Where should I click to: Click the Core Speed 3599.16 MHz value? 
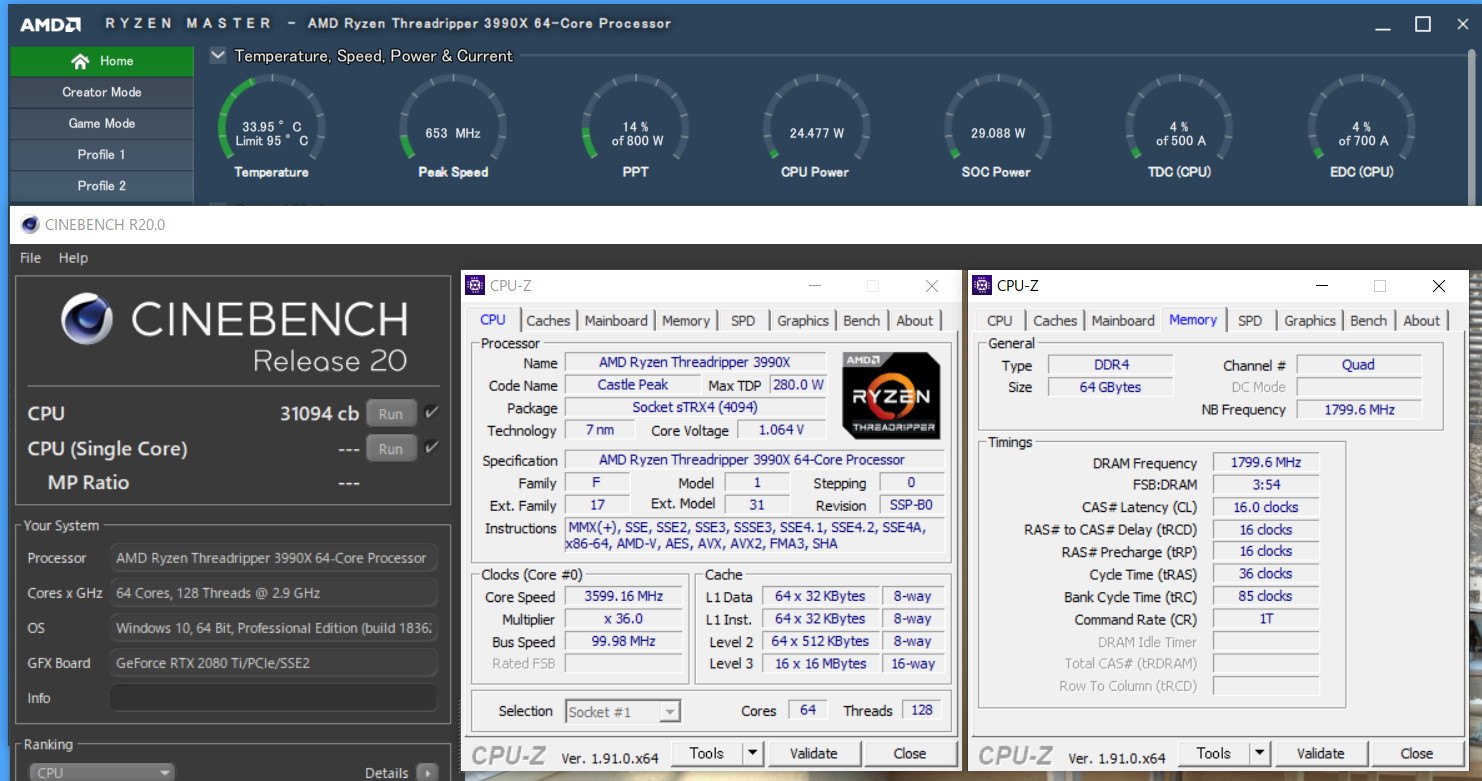[623, 597]
